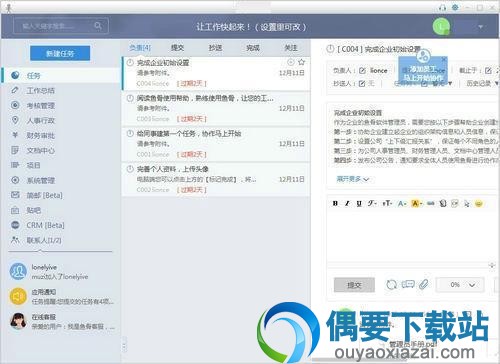500x364 pixels.
Task: Edit the 抄送人 field via pencil icon
Action: (x=362, y=83)
